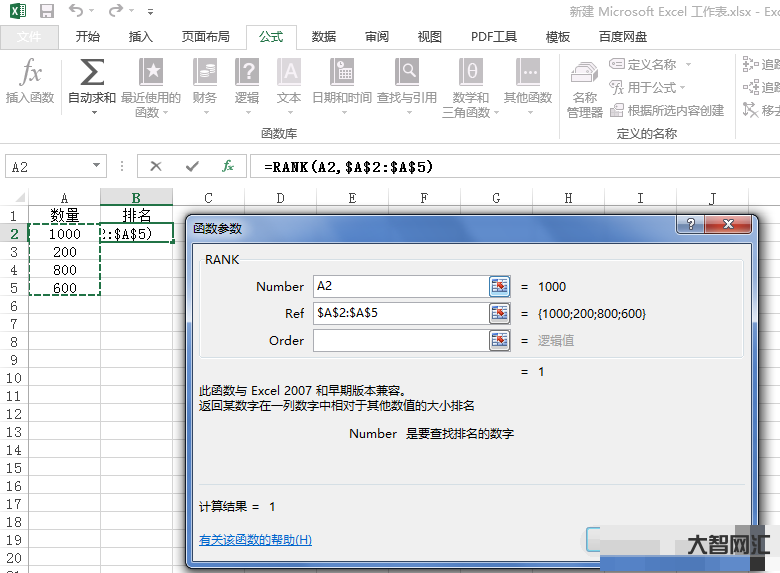Expand the Define Name (定义名称) dropdown
The height and width of the screenshot is (573, 780).
point(688,65)
